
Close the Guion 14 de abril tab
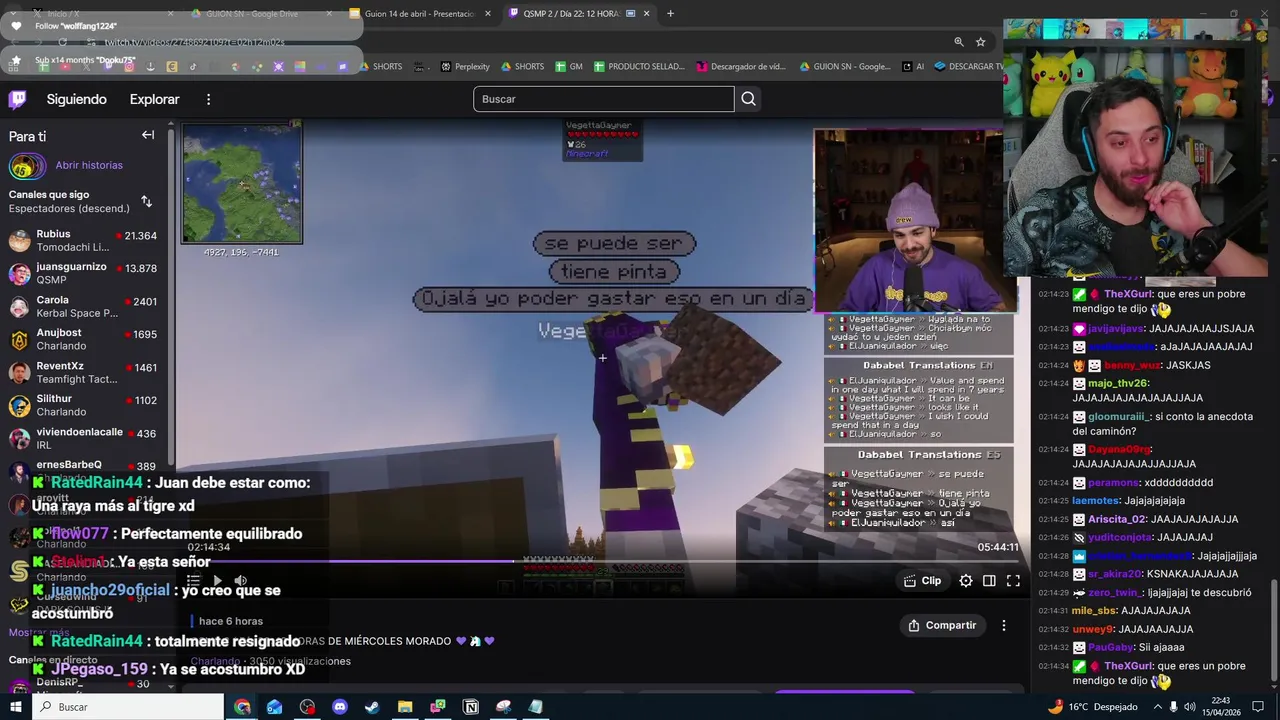pos(488,14)
